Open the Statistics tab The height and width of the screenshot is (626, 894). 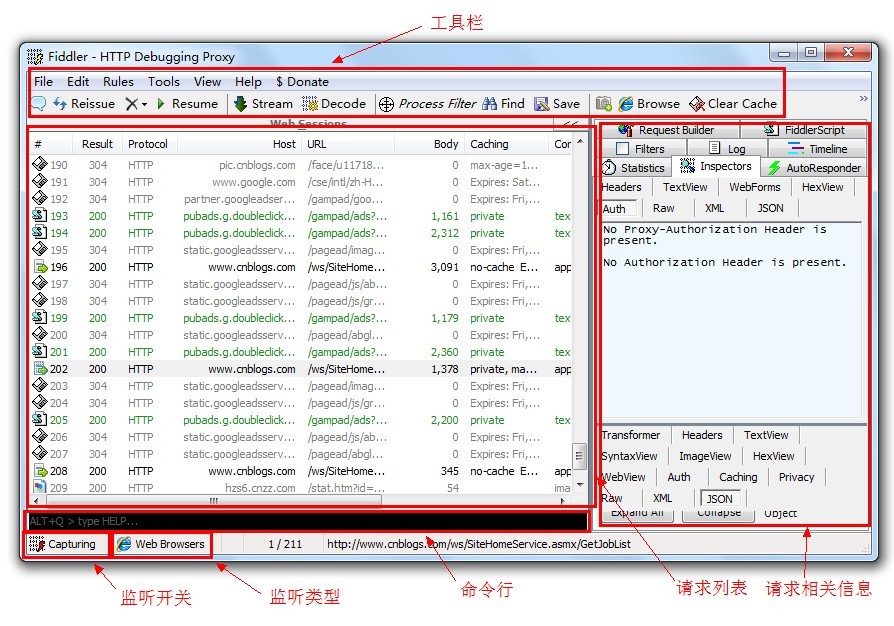635,168
